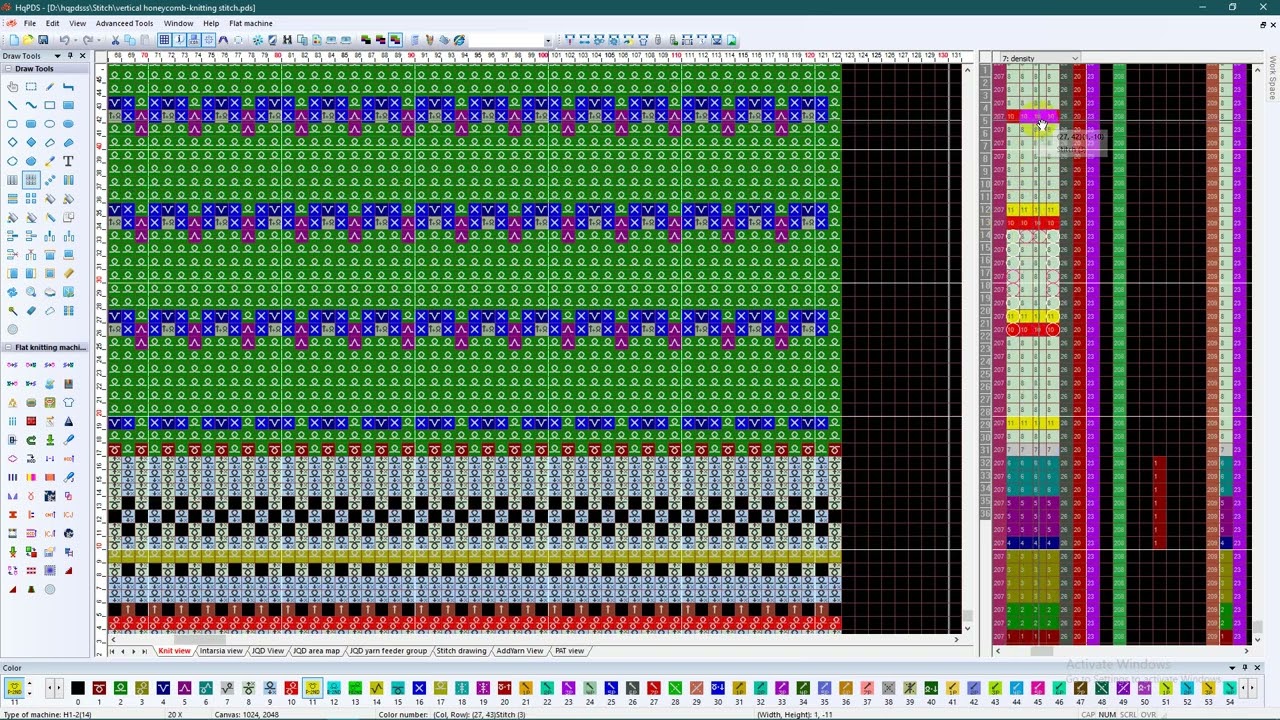The width and height of the screenshot is (1280, 720).
Task: Open the Advanced Tools menu
Action: pos(124,23)
